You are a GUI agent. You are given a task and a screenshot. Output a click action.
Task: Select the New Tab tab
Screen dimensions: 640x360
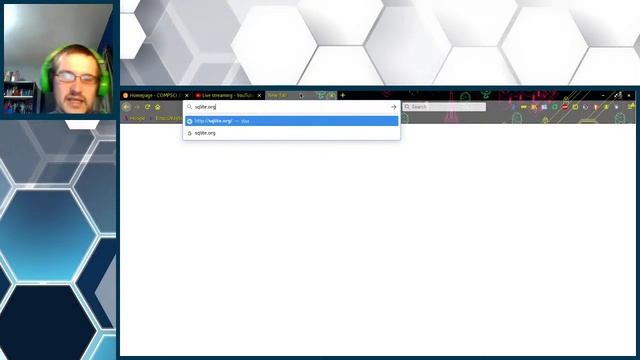tap(300, 96)
